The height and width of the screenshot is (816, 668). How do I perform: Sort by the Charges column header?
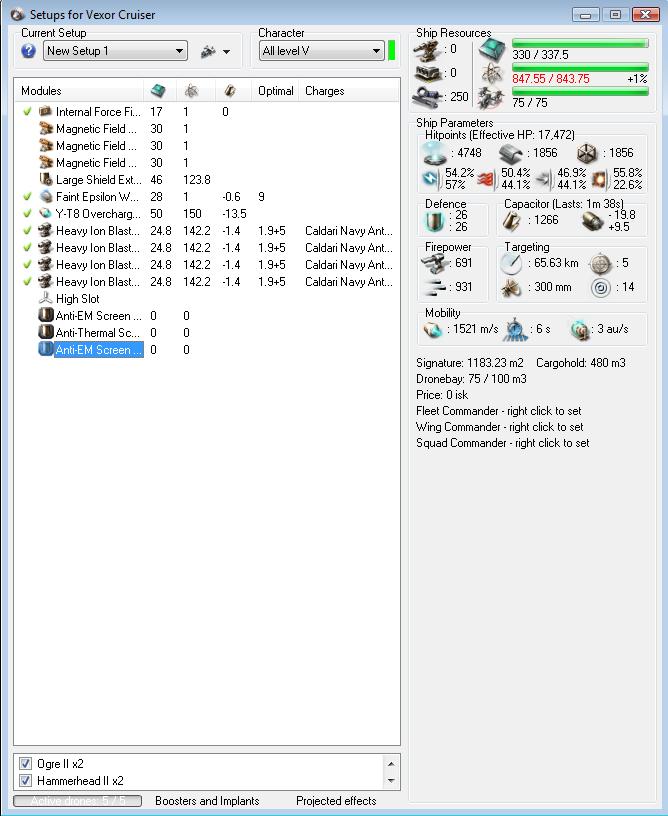[325, 91]
